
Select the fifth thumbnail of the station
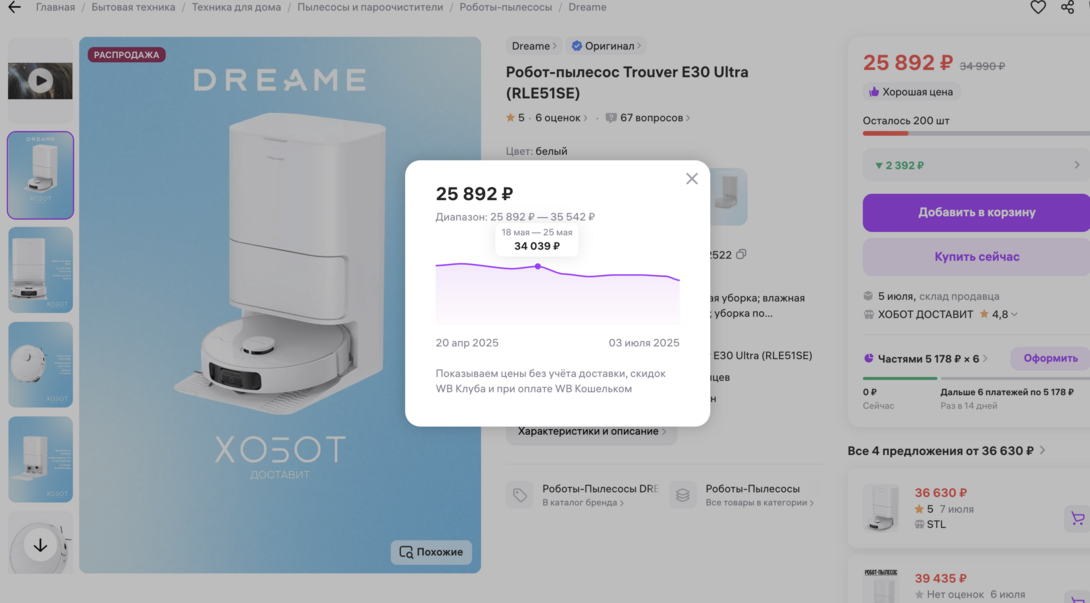(x=40, y=459)
